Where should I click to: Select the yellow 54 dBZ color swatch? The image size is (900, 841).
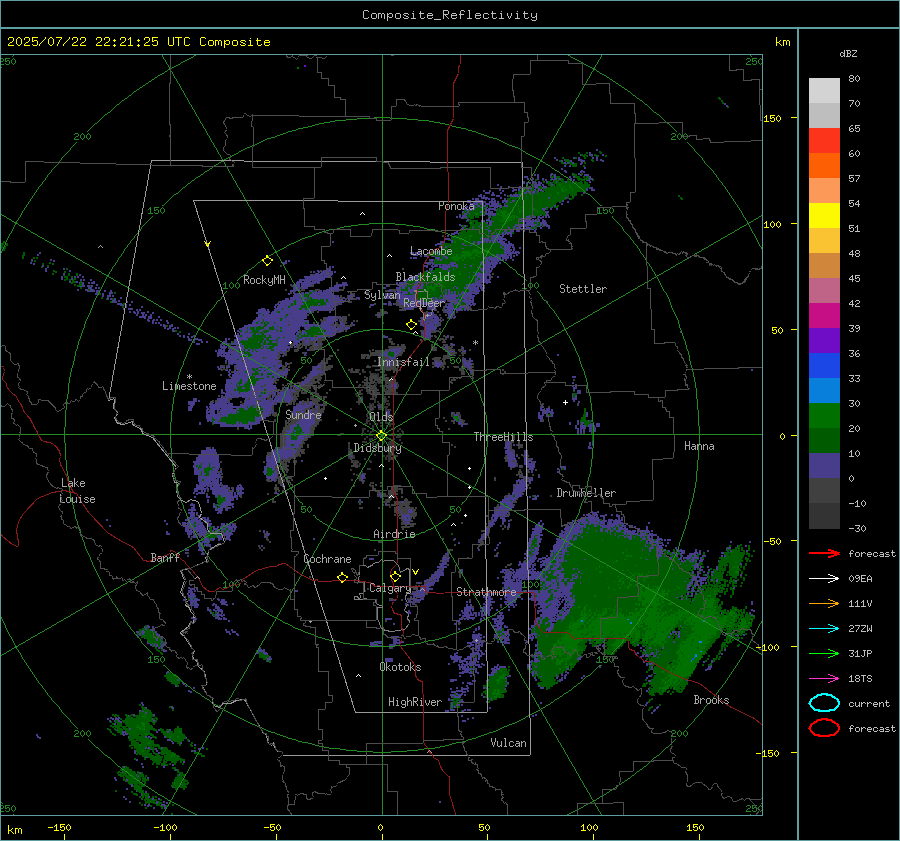pos(824,215)
